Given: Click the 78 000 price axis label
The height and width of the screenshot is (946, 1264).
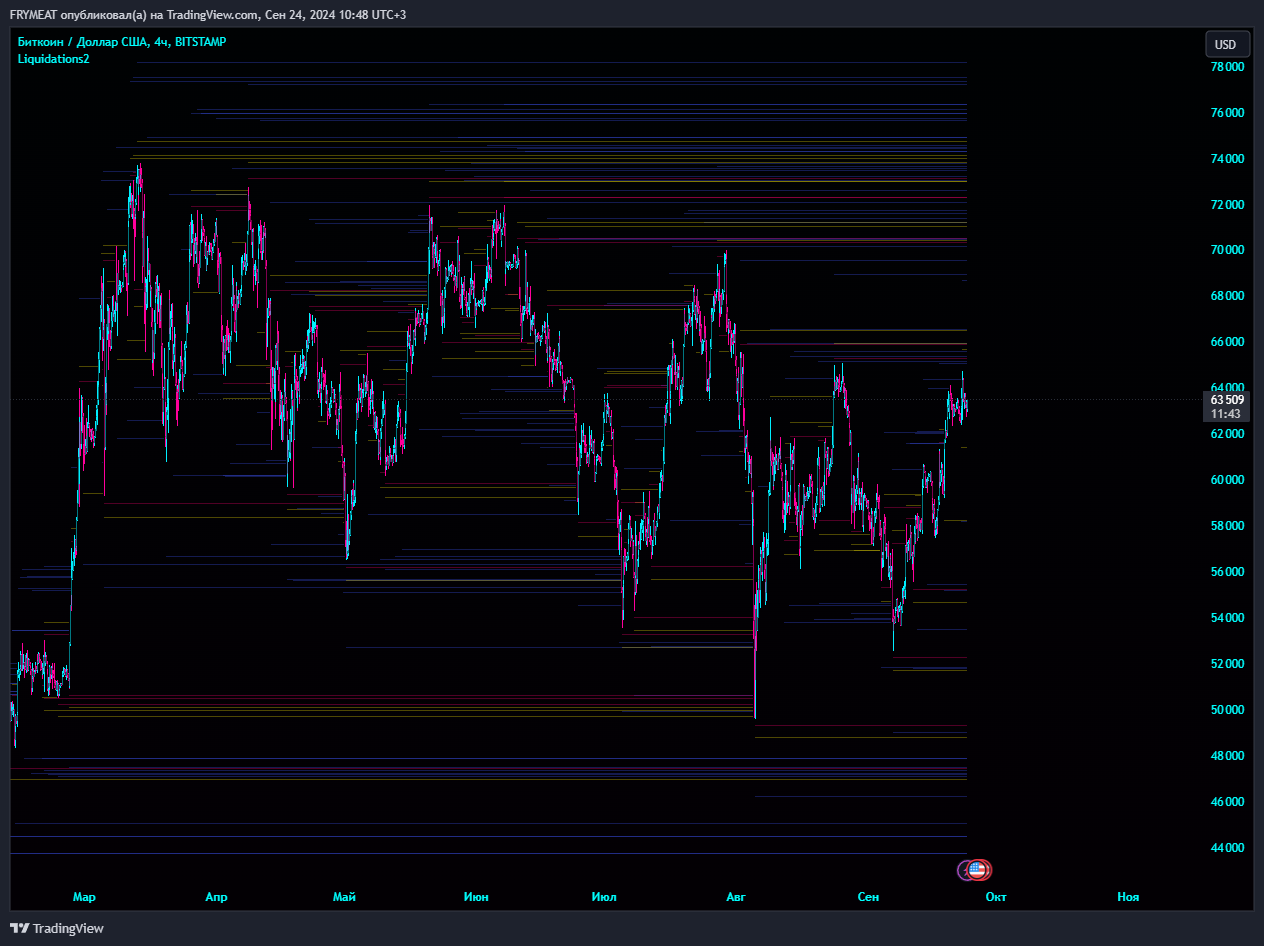Looking at the screenshot, I should tap(1227, 67).
